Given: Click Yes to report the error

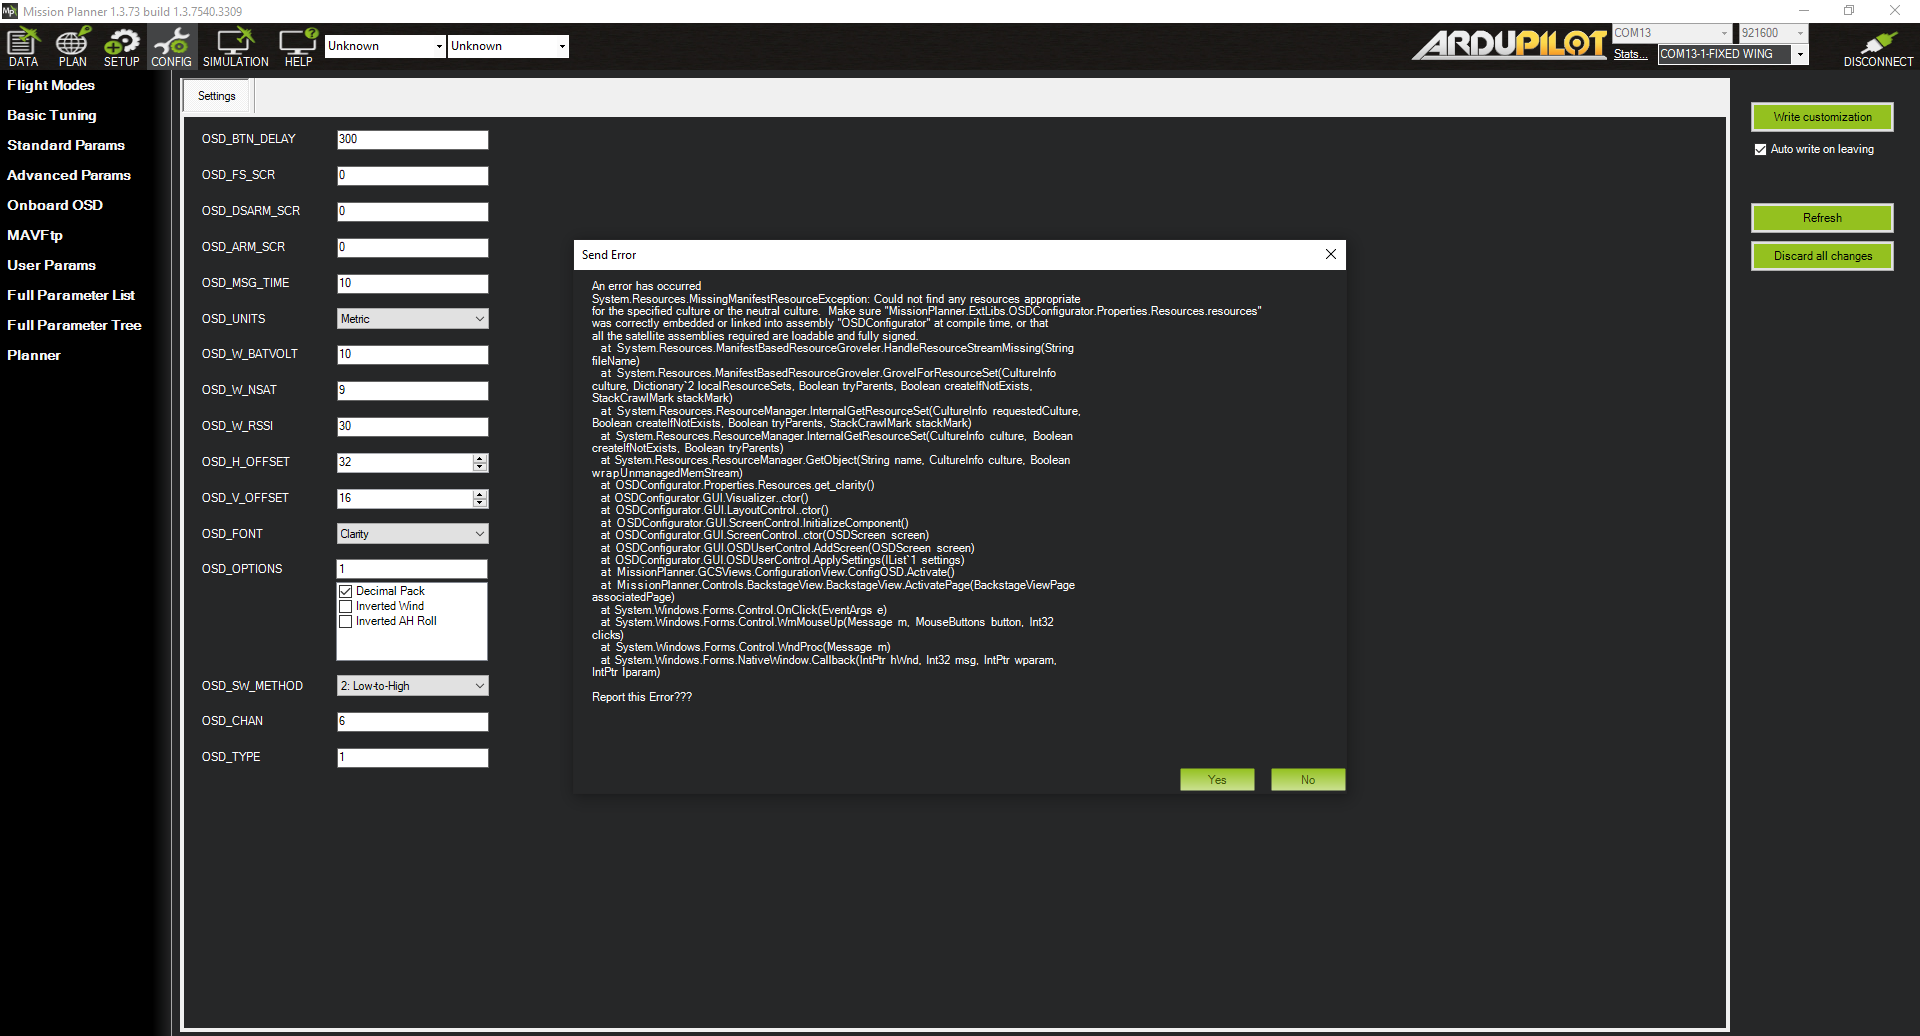Looking at the screenshot, I should tap(1217, 780).
